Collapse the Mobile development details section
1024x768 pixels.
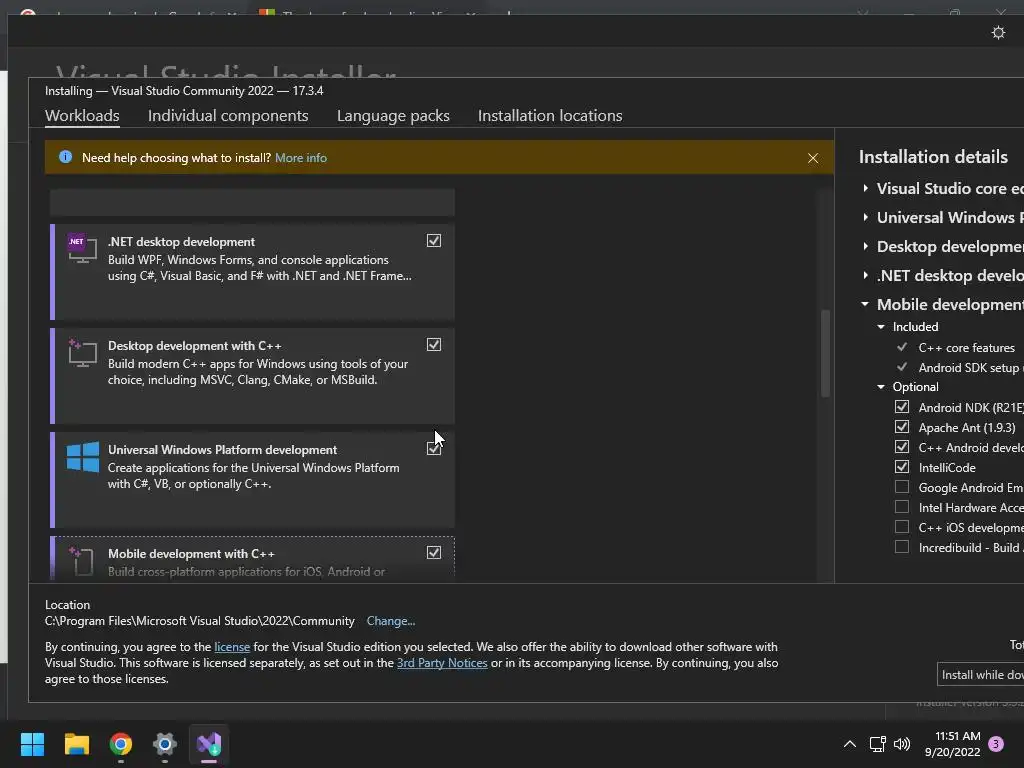[865, 304]
